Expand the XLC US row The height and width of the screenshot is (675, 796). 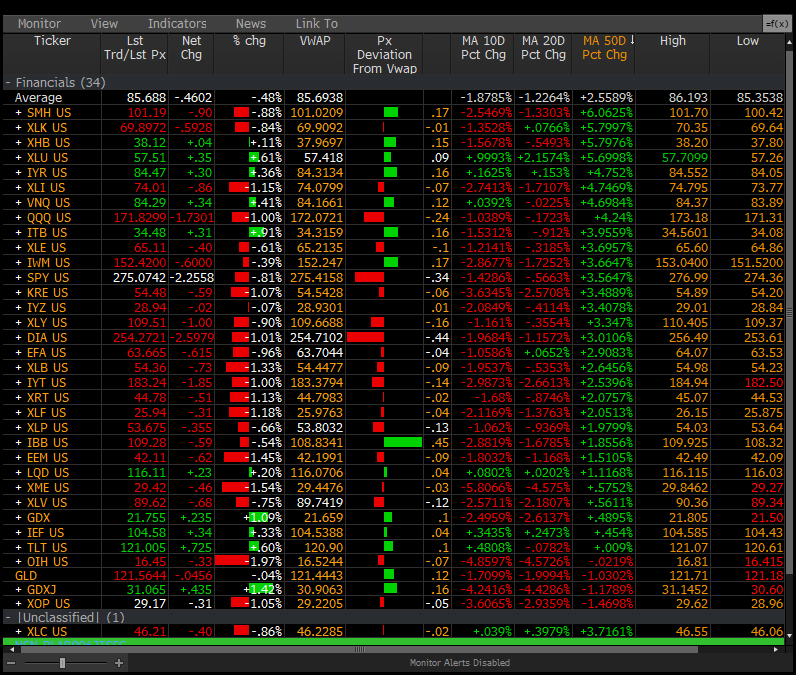click(19, 632)
